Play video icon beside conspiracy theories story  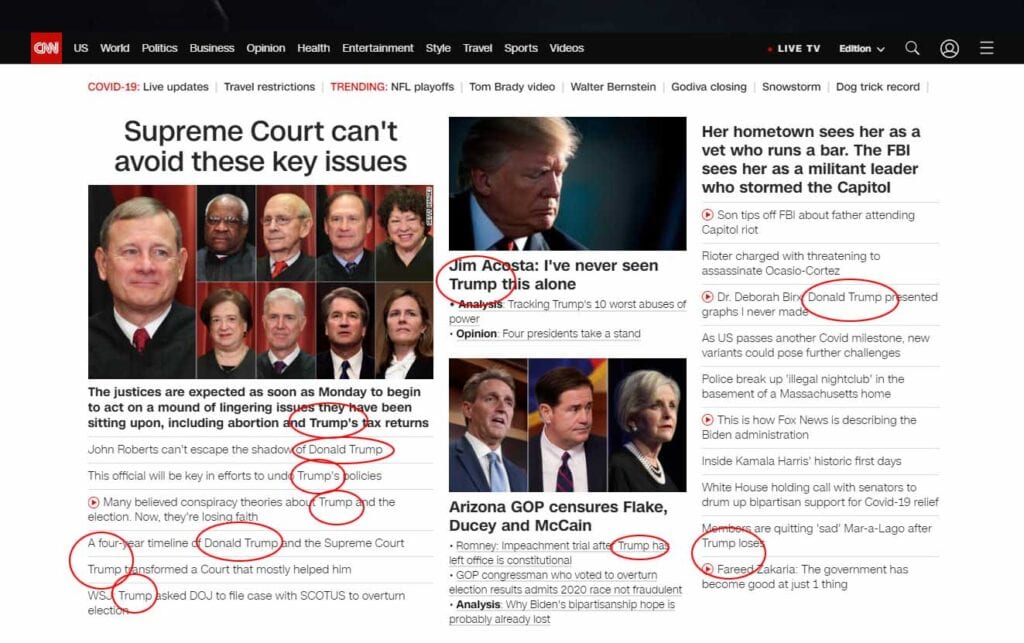pyautogui.click(x=93, y=502)
